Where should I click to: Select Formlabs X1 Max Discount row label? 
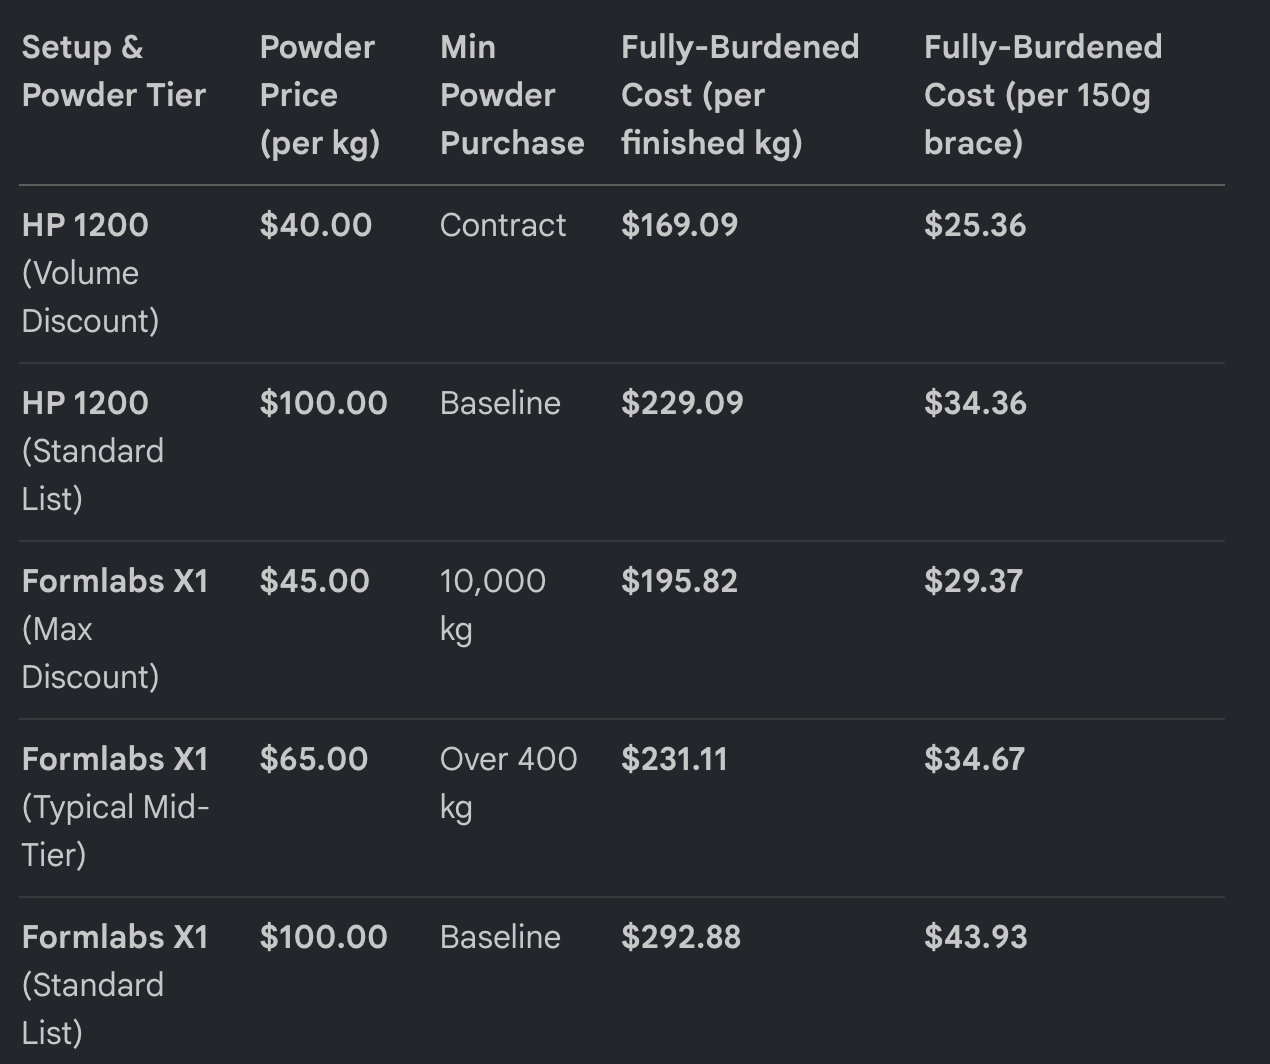(x=115, y=629)
